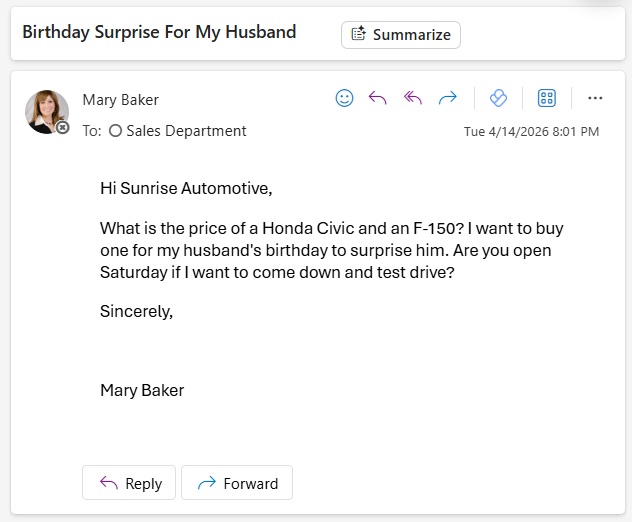Image resolution: width=632 pixels, height=522 pixels.
Task: Click Mary Baker's profile photo
Action: coord(46,111)
